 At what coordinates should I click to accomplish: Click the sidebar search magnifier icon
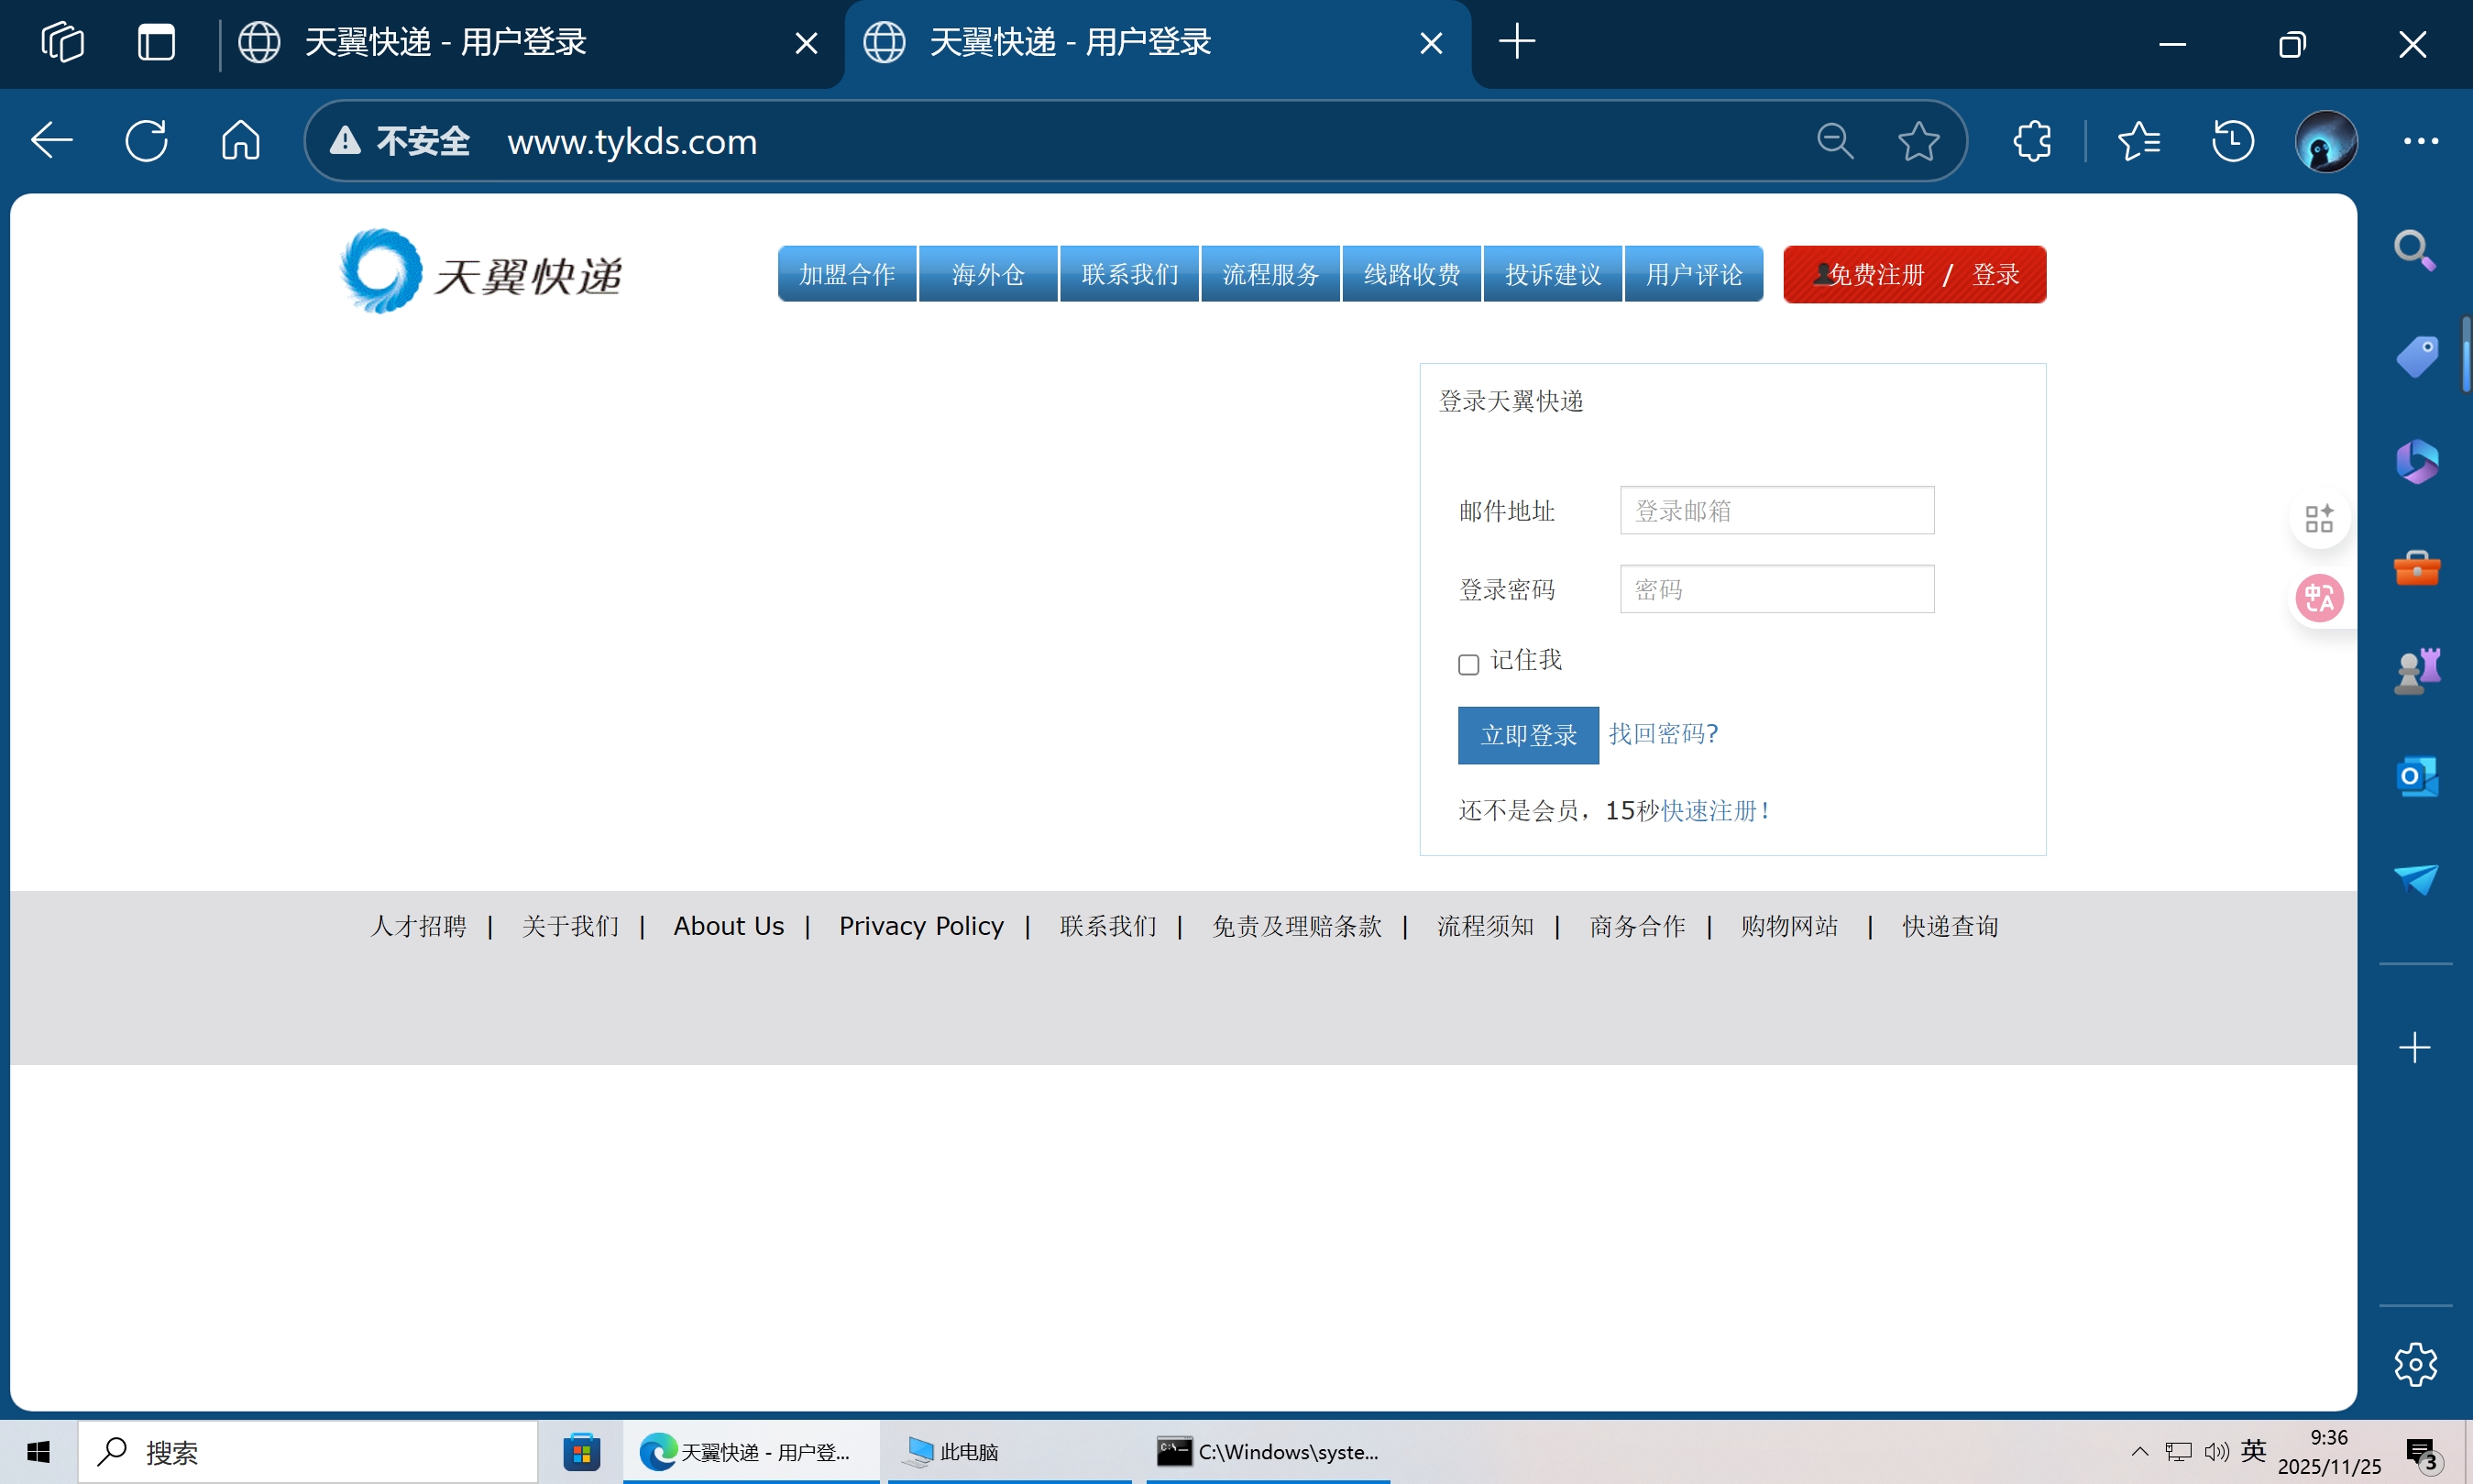tap(2414, 250)
